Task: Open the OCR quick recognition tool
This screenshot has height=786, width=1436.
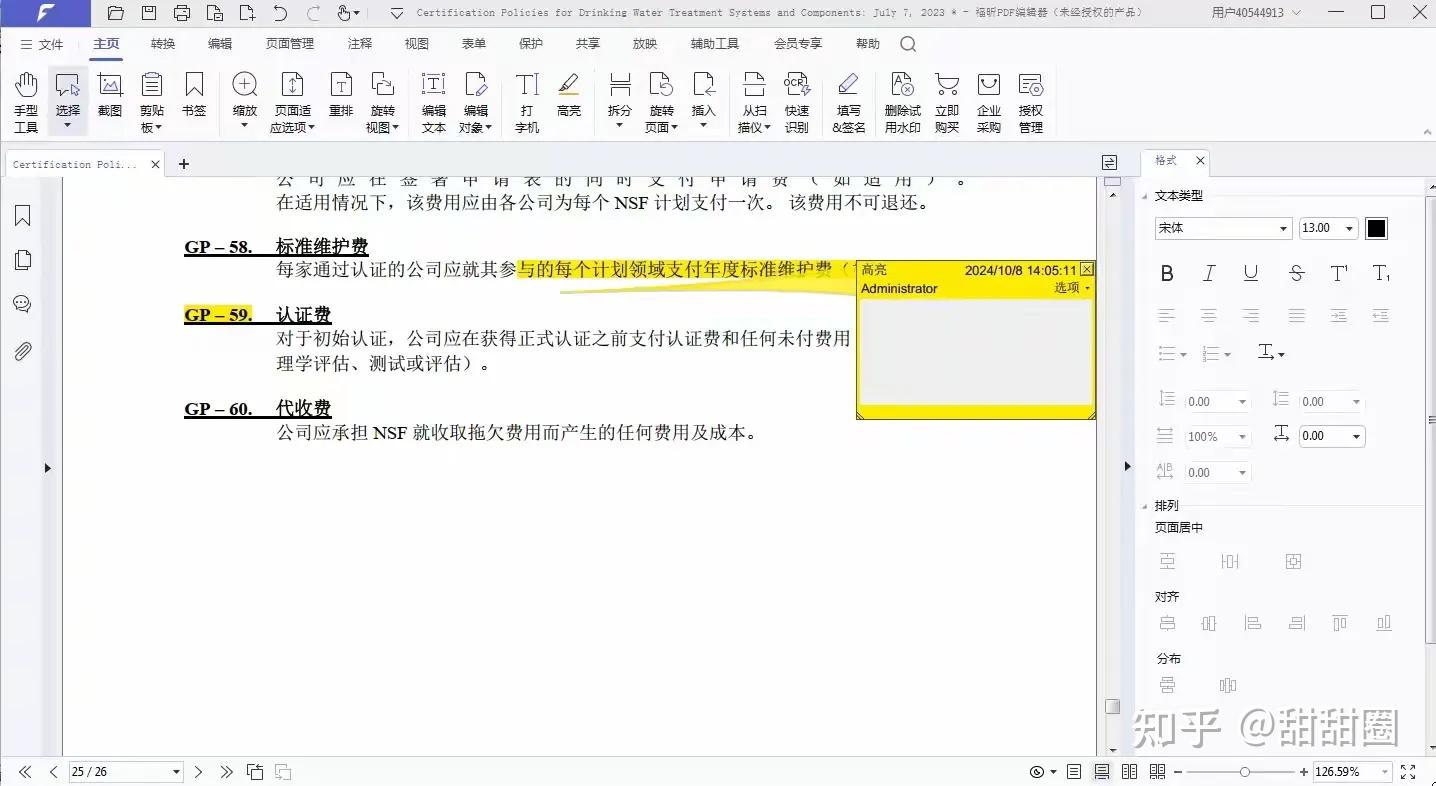Action: tap(797, 102)
